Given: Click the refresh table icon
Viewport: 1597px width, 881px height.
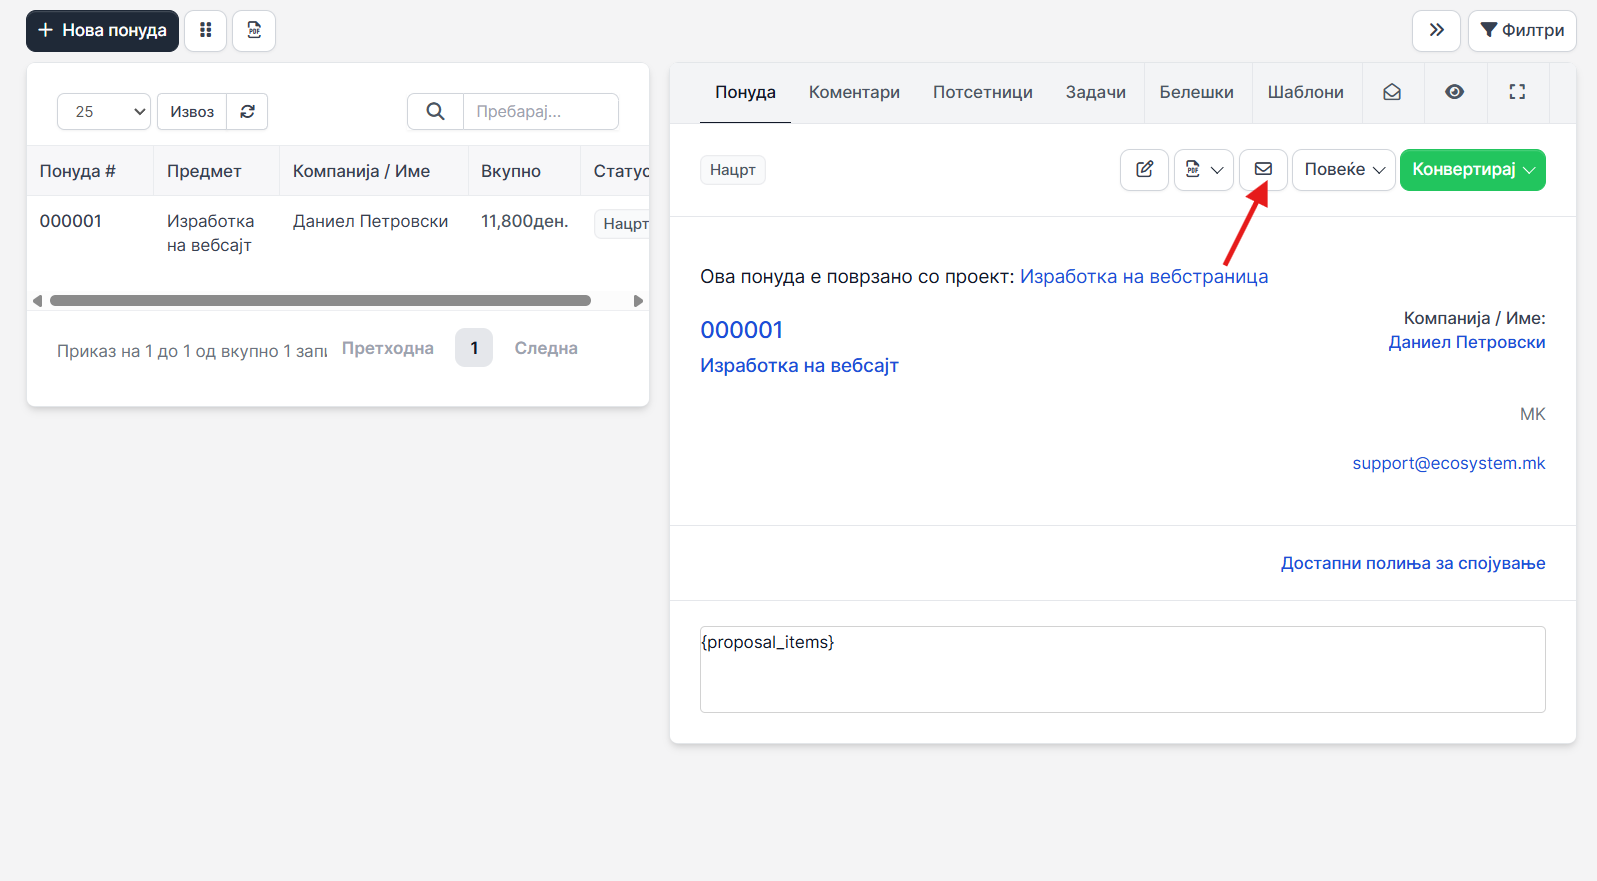Looking at the screenshot, I should (247, 112).
